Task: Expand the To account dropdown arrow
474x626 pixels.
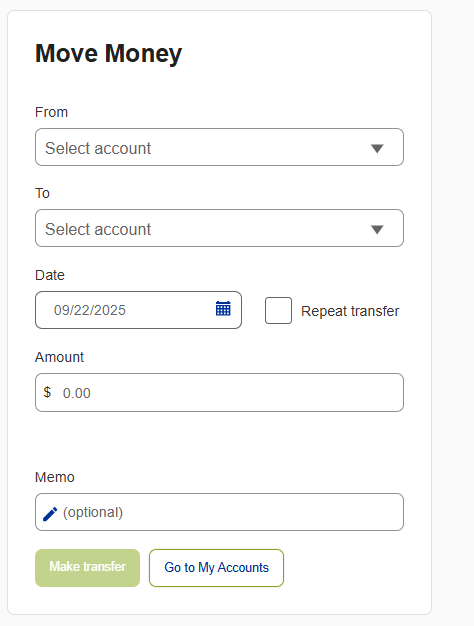Action: [377, 230]
